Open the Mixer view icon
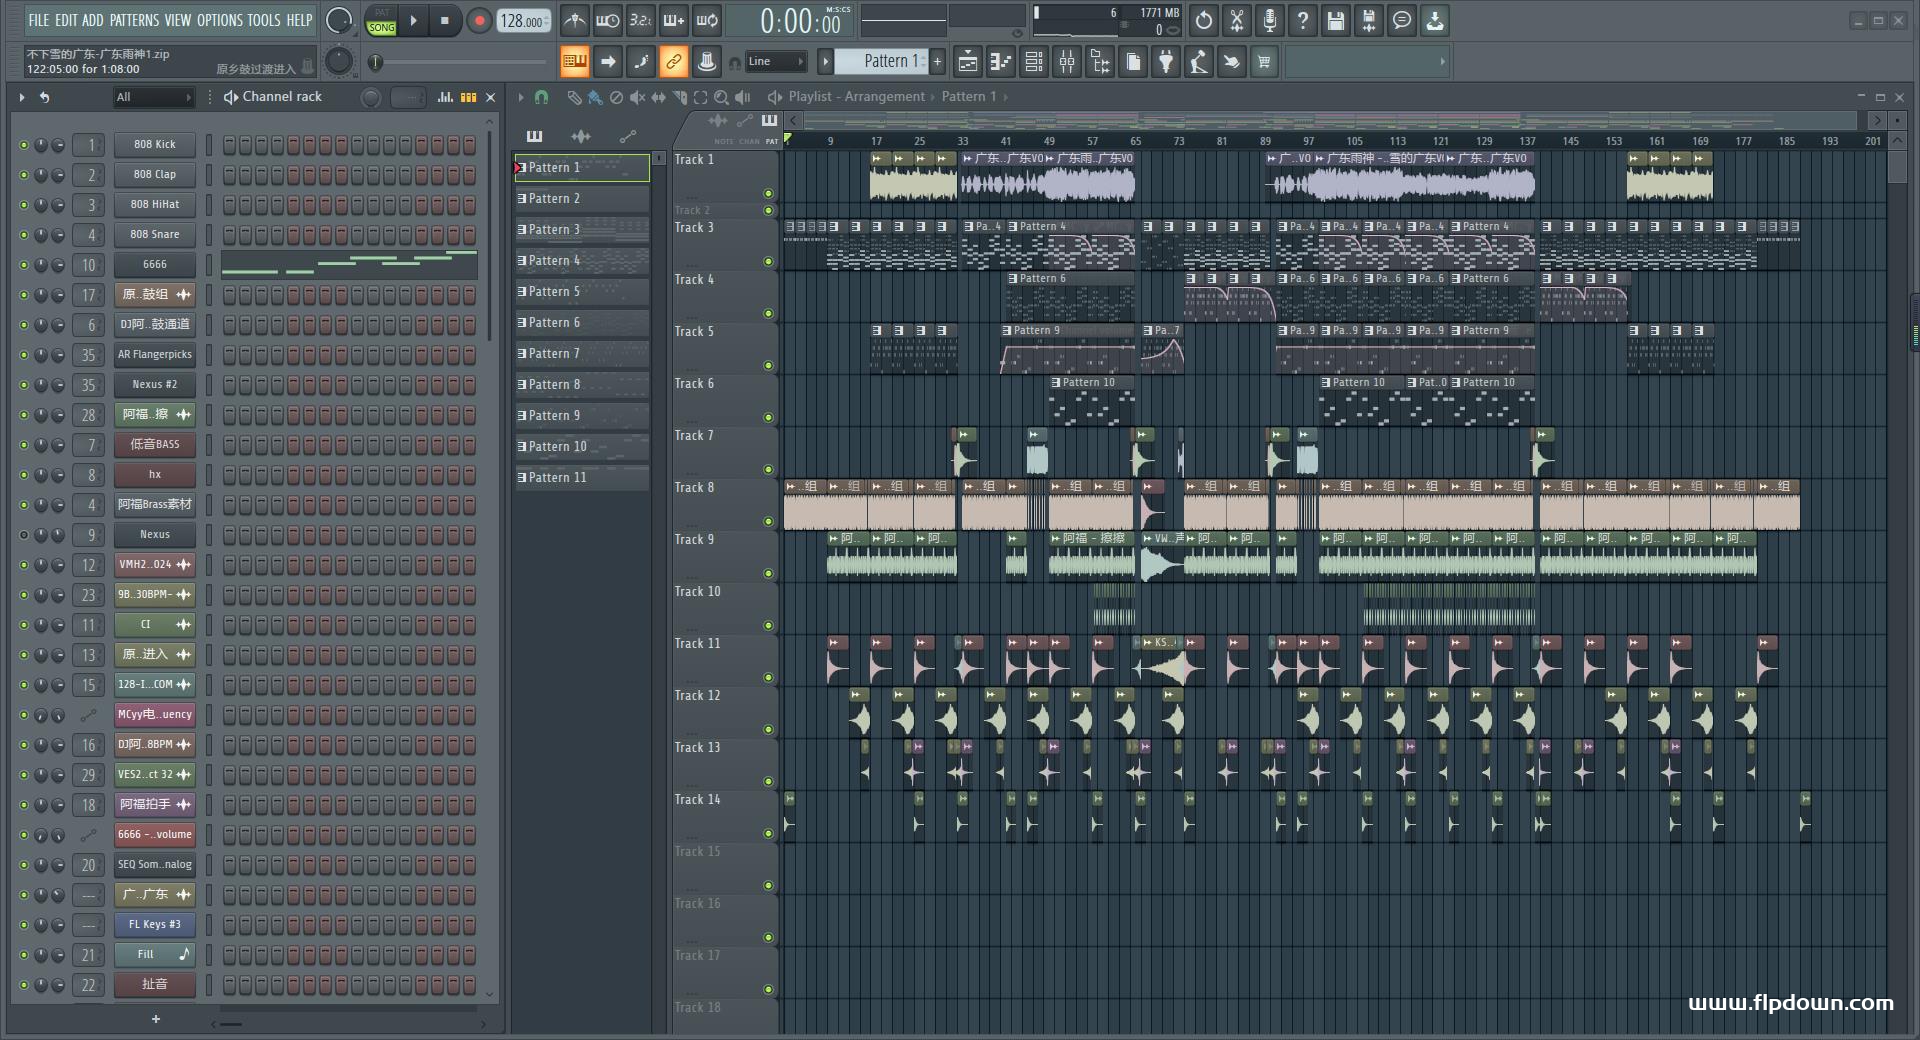 pyautogui.click(x=1067, y=62)
